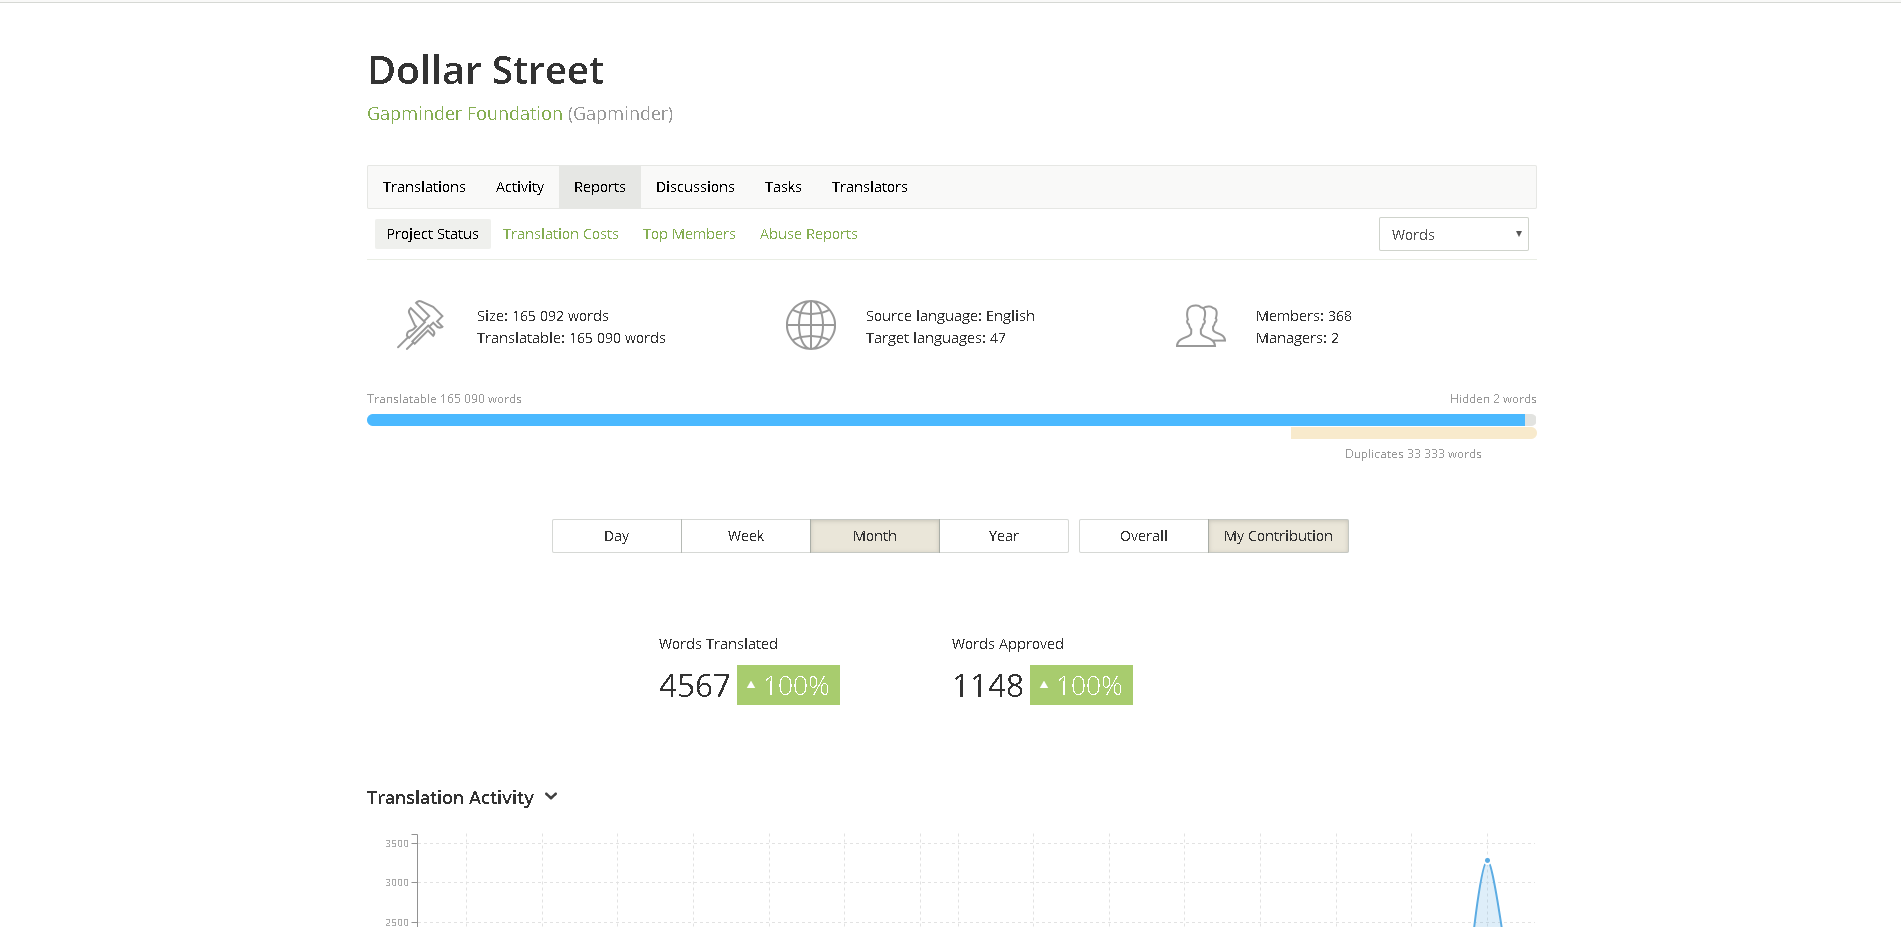Click the globe languages icon
Image resolution: width=1901 pixels, height=927 pixels.
pos(810,325)
